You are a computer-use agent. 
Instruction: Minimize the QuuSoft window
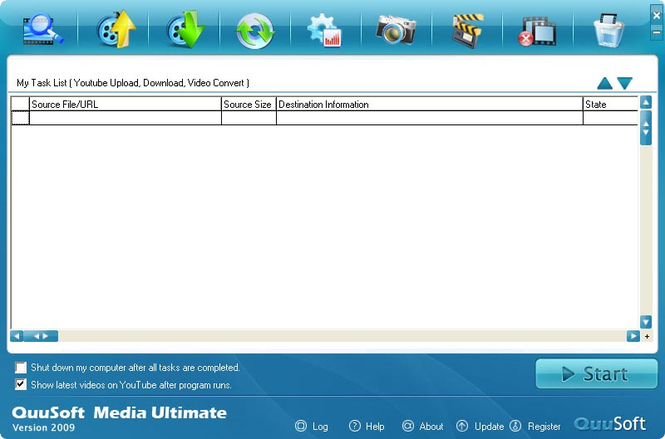pyautogui.click(x=656, y=32)
